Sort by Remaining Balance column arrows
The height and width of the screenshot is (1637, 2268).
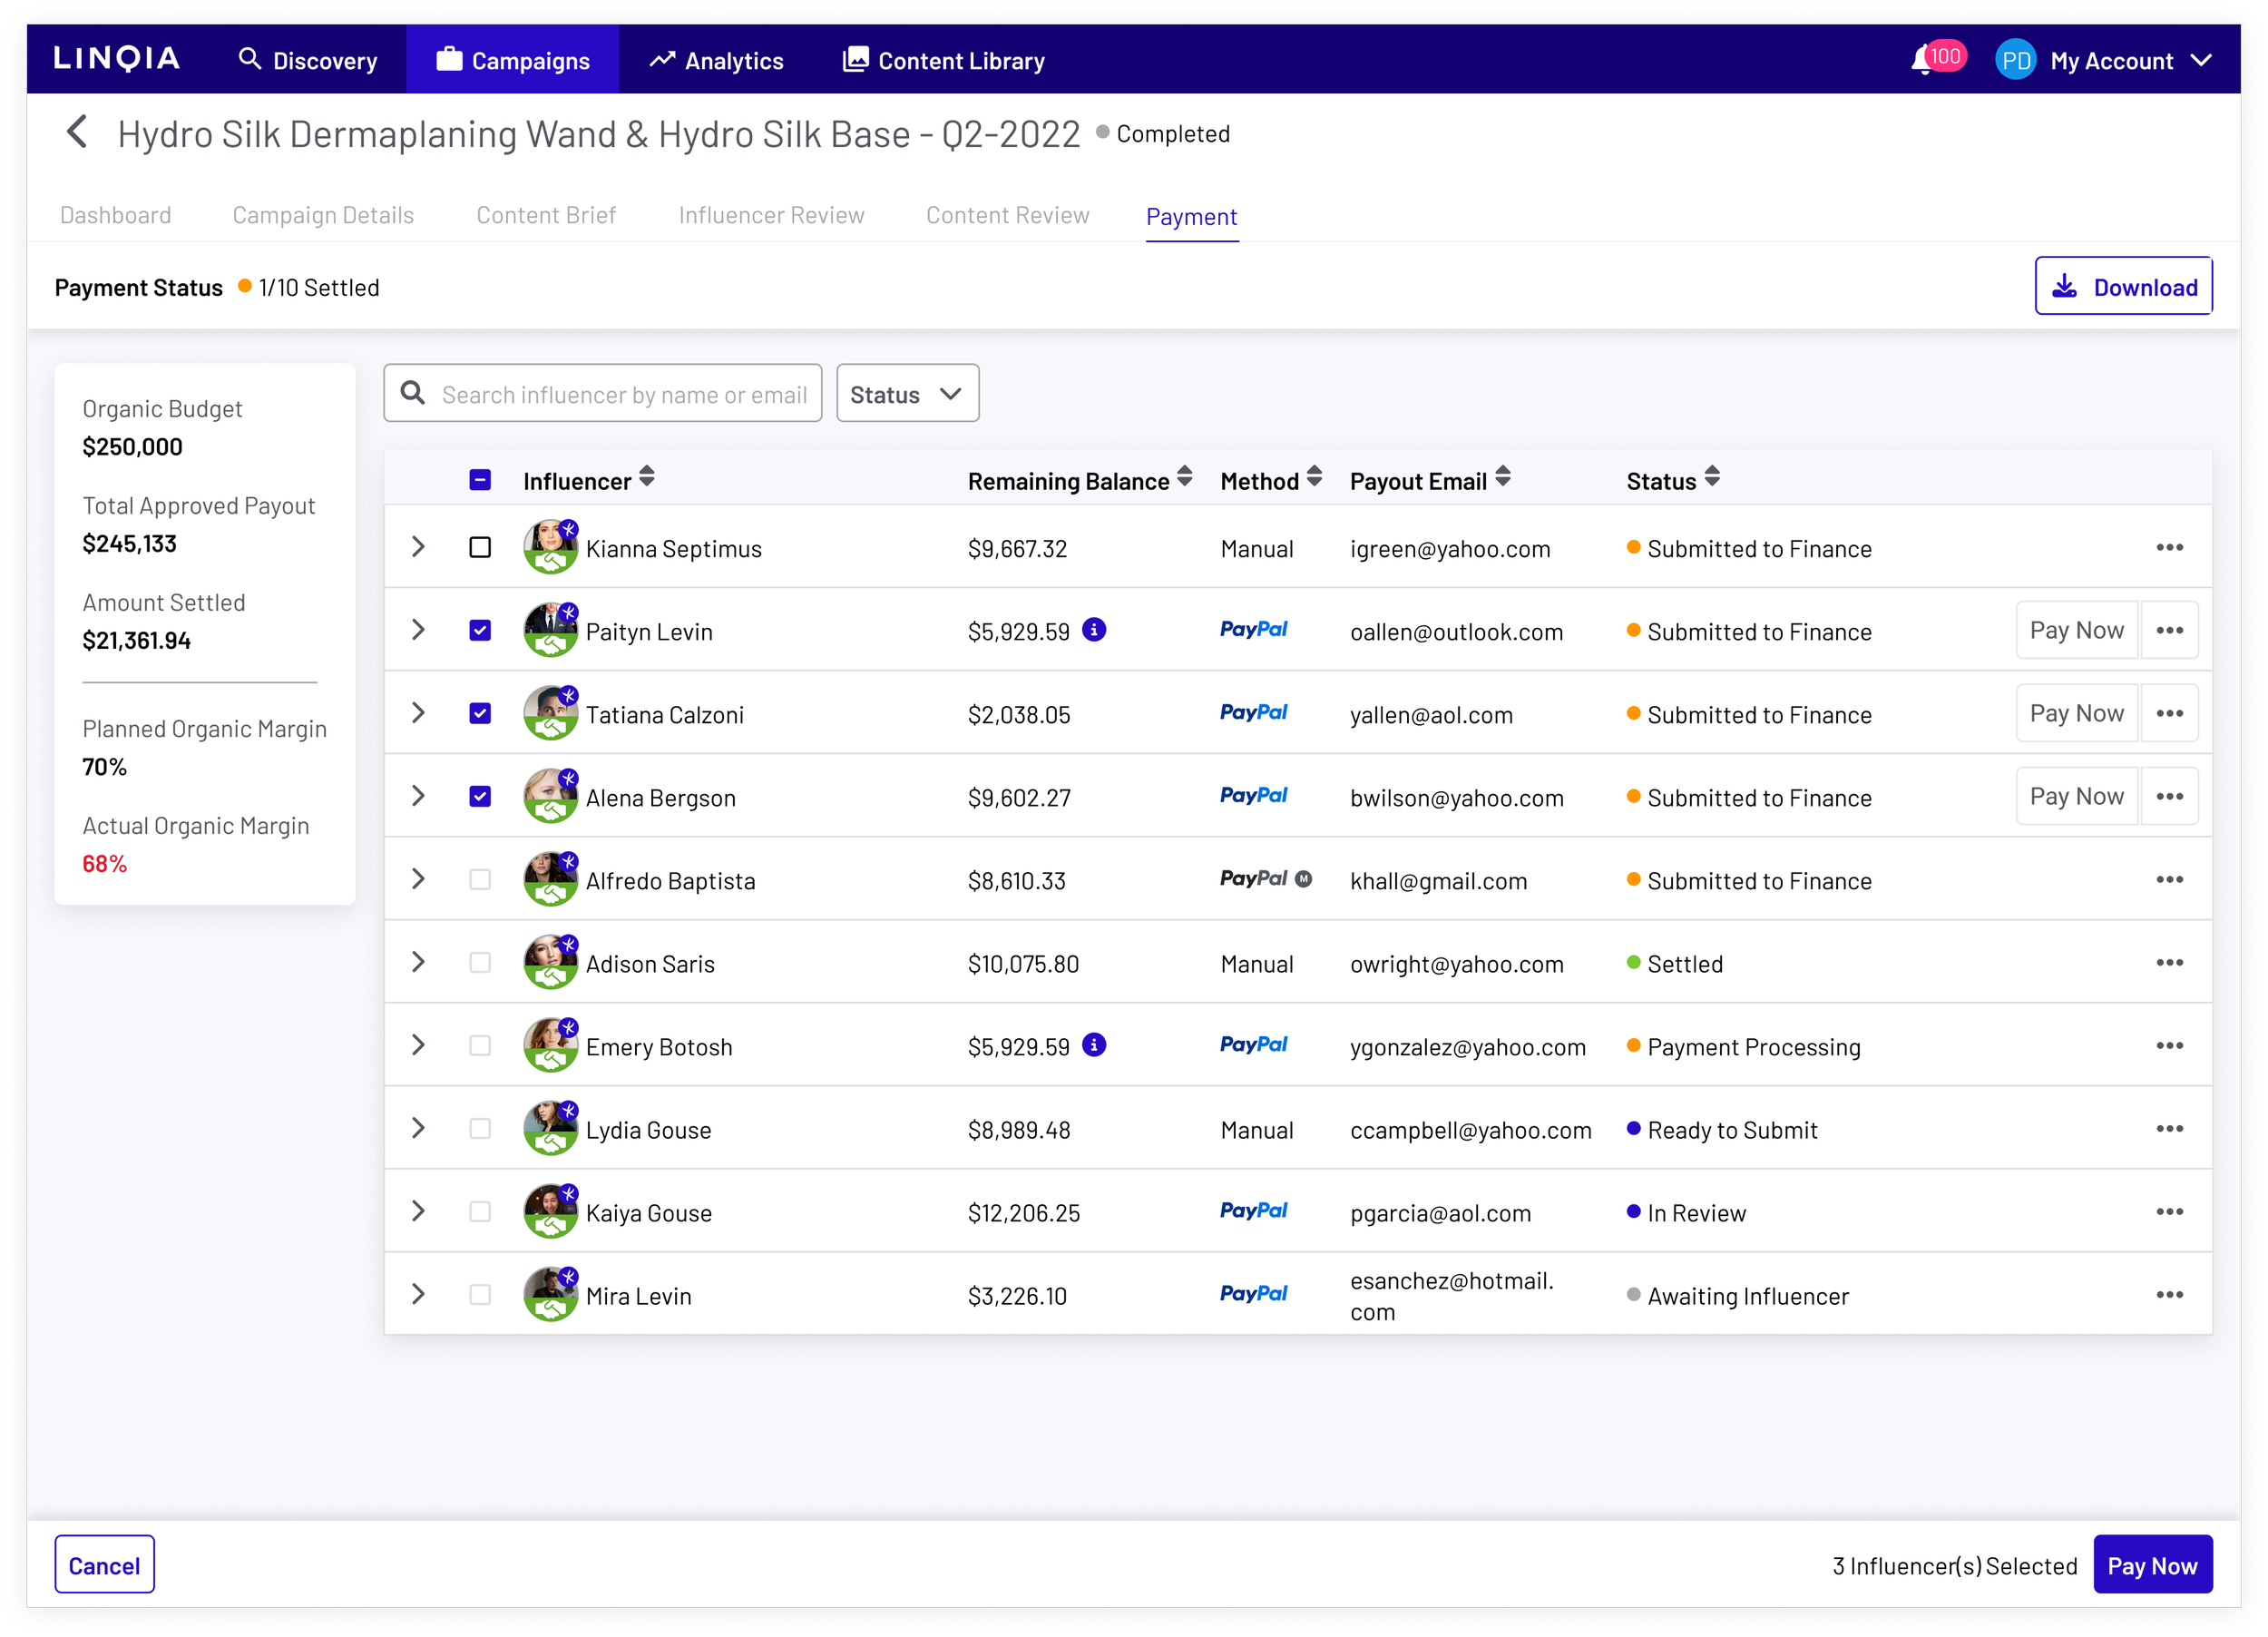(1184, 477)
